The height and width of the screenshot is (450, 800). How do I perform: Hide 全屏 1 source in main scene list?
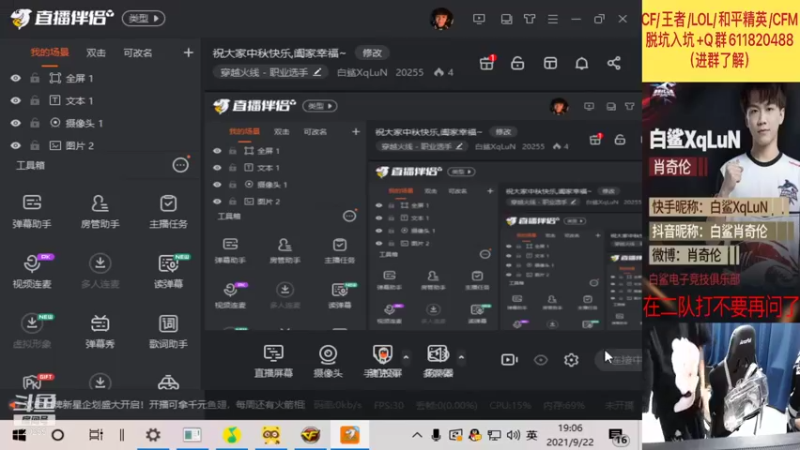[16, 78]
